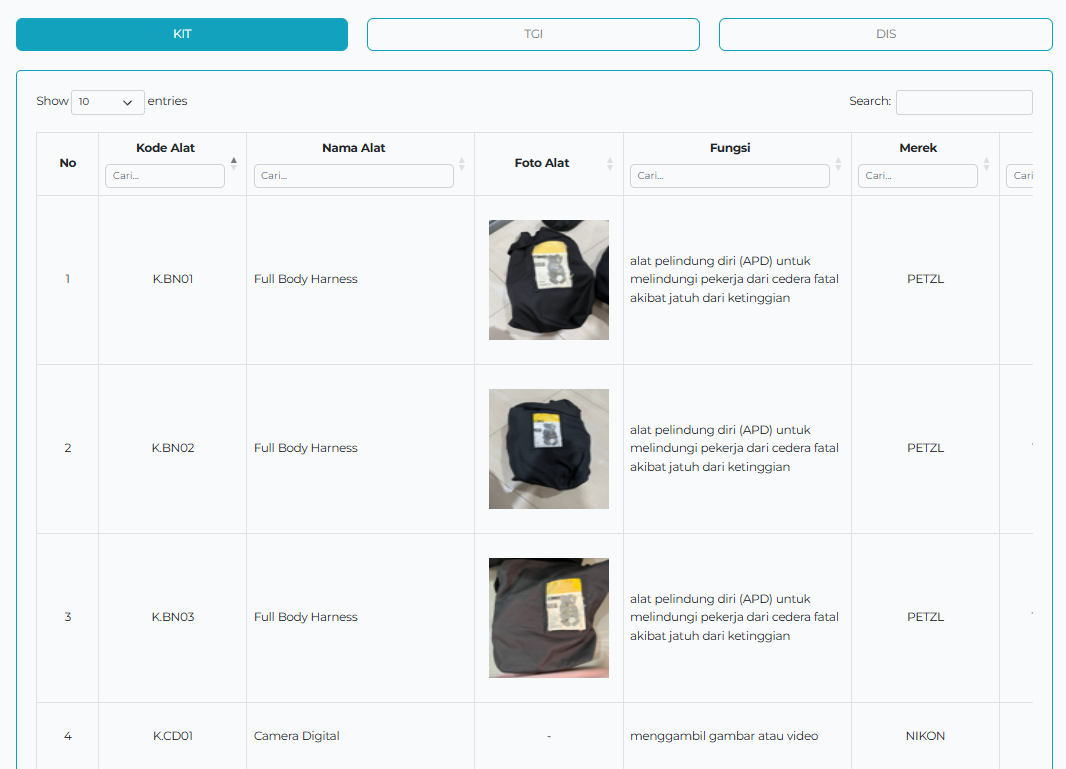Open K.BN03 harness photo thumbnail
The image size is (1066, 769).
(x=549, y=618)
